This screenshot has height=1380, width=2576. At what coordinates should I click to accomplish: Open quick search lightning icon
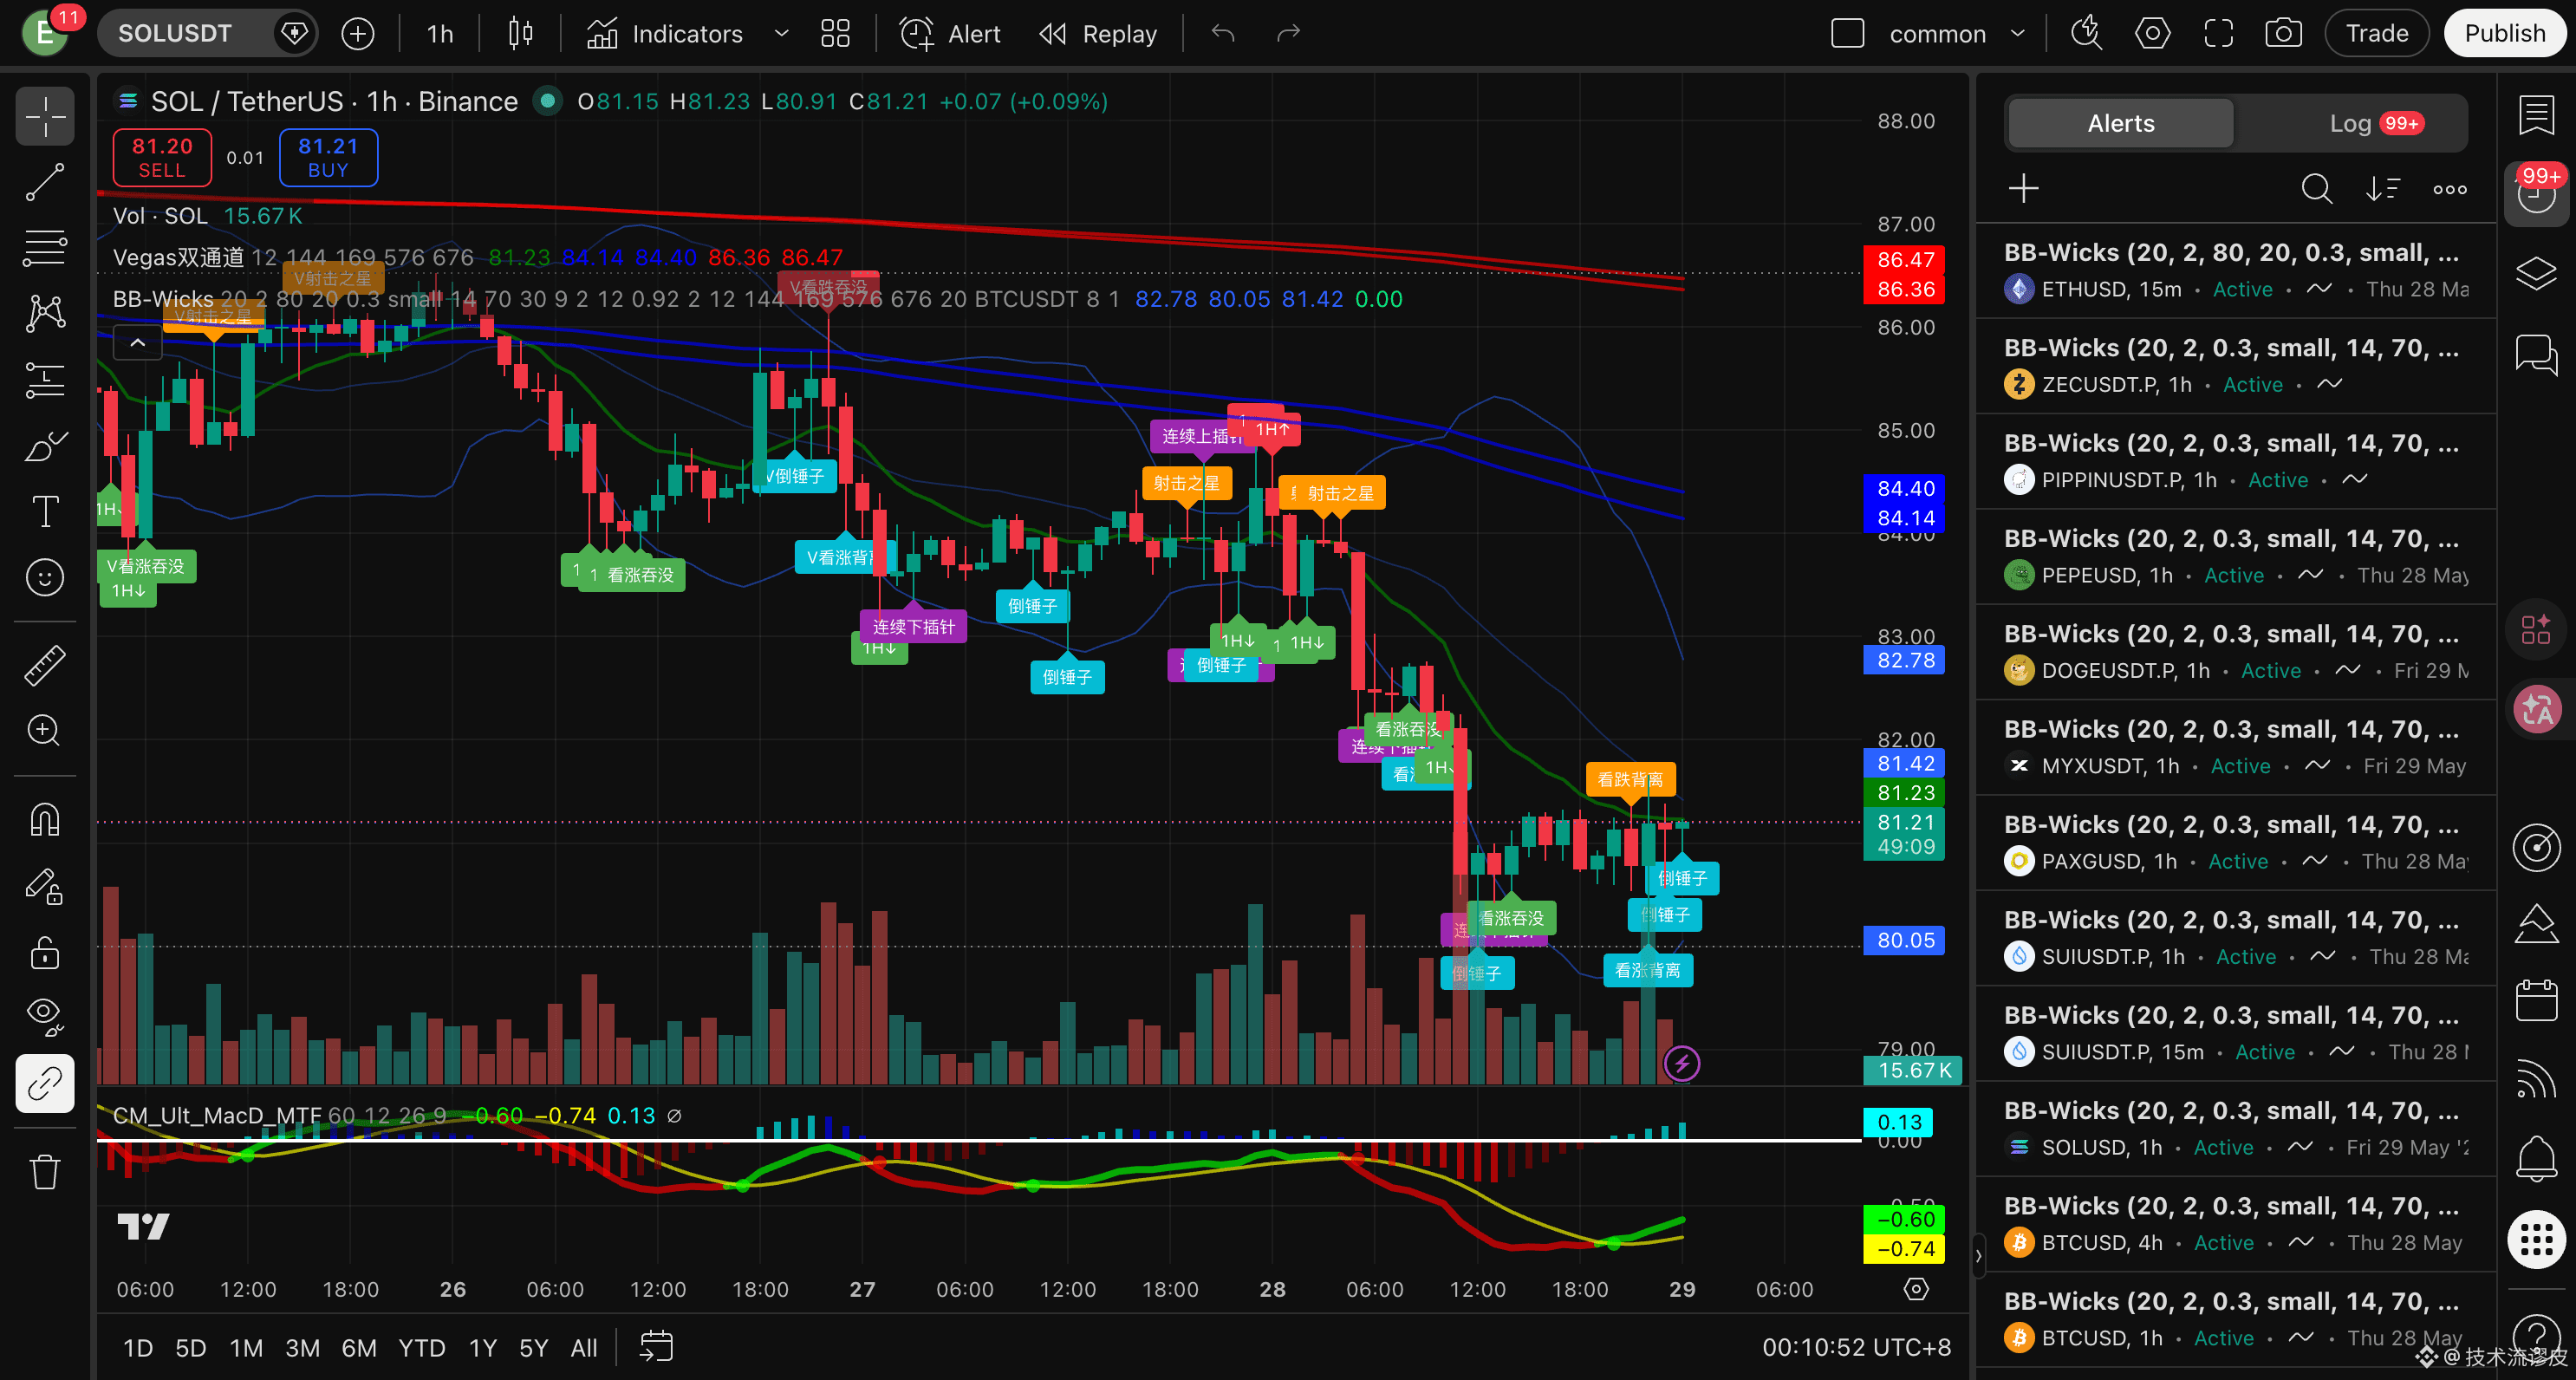coord(2087,34)
